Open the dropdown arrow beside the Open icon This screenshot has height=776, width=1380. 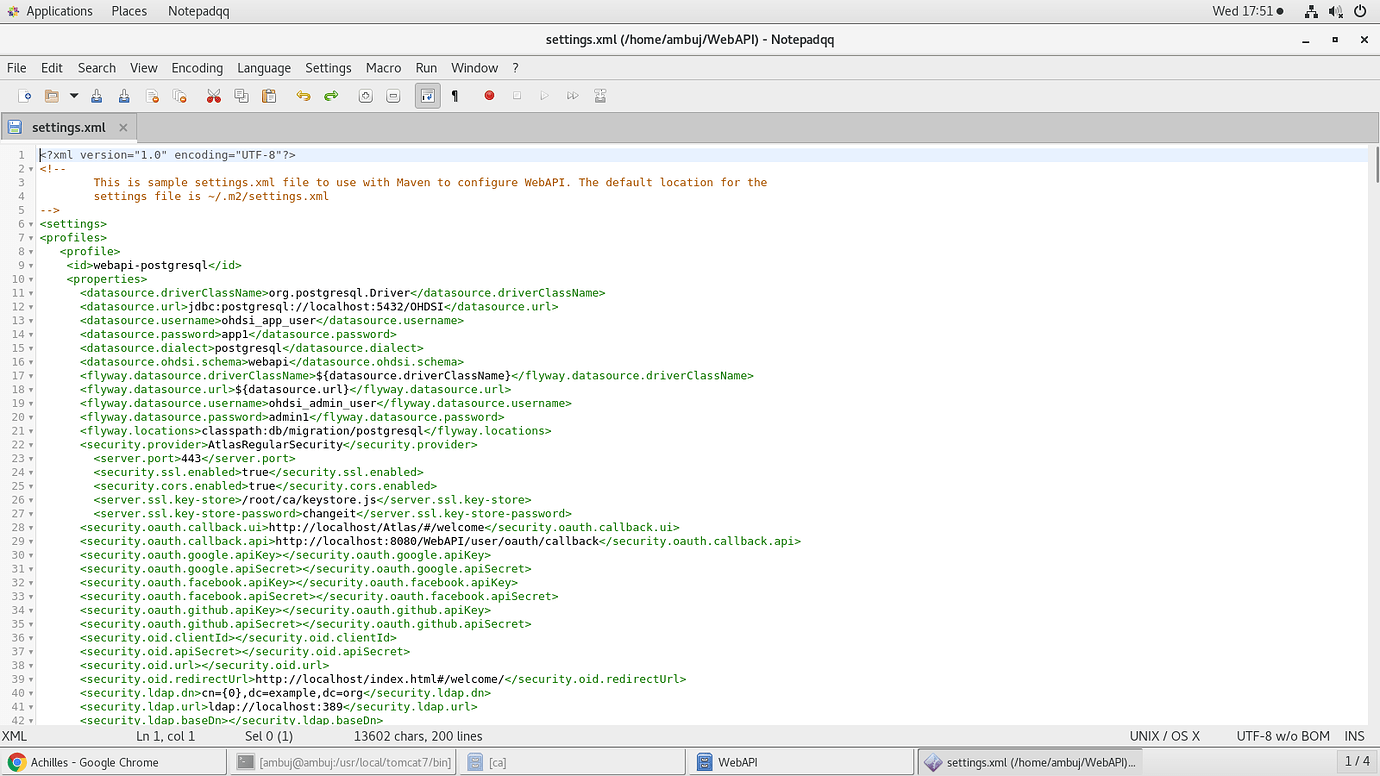pos(72,95)
